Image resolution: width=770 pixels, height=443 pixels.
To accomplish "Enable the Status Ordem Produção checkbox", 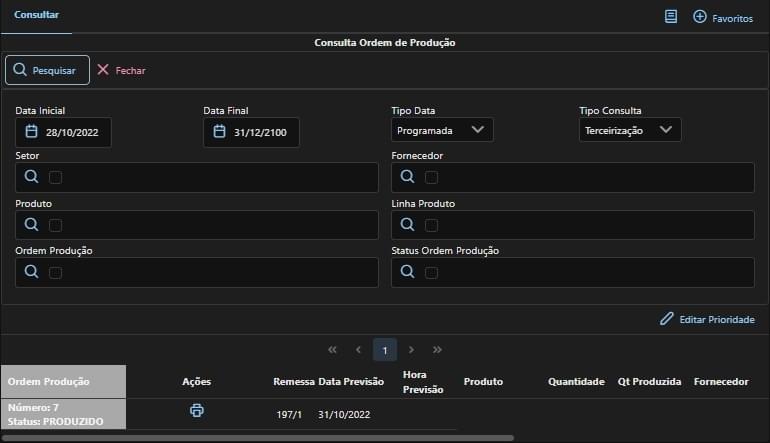I will (x=431, y=273).
